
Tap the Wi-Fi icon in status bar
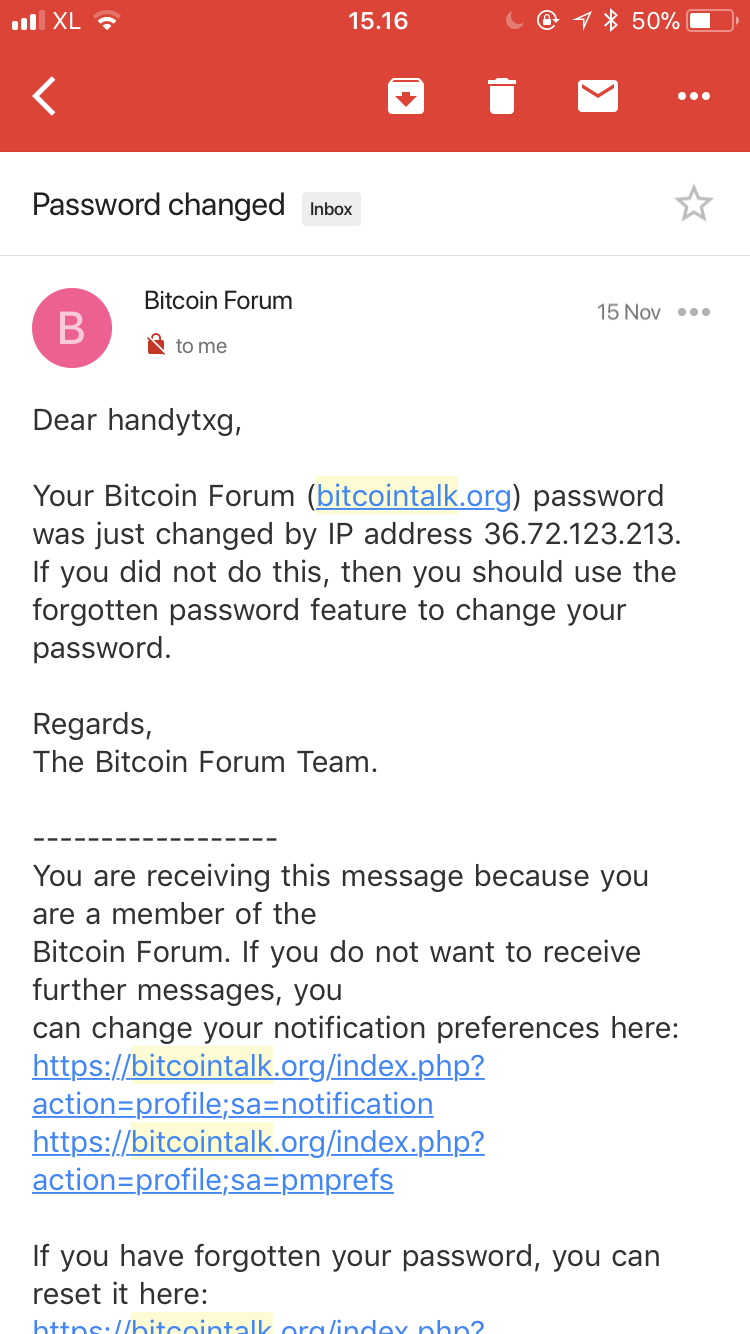pos(106,21)
